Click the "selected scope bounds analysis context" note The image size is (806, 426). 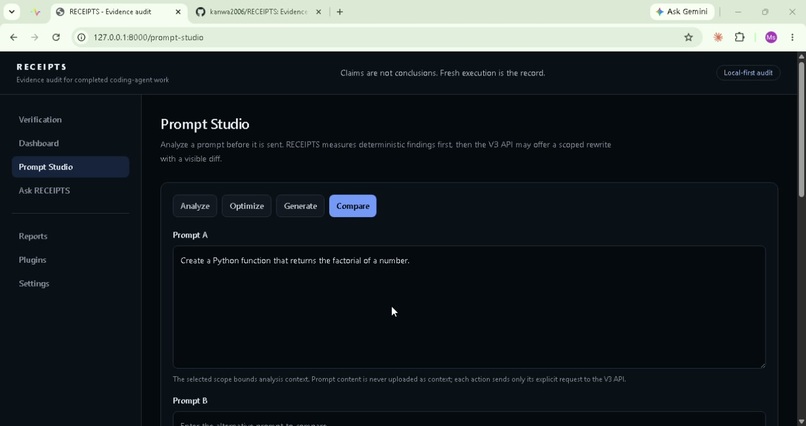[399, 380]
